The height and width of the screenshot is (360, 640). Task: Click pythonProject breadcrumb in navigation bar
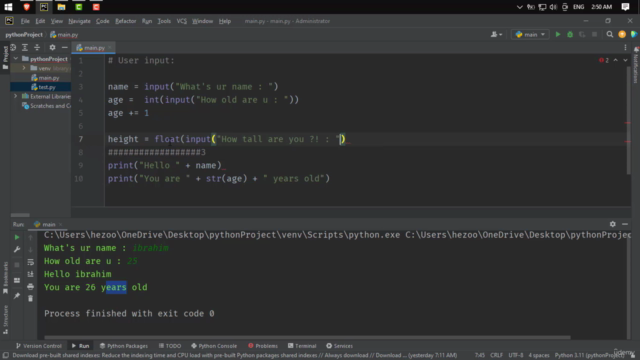tap(24, 35)
